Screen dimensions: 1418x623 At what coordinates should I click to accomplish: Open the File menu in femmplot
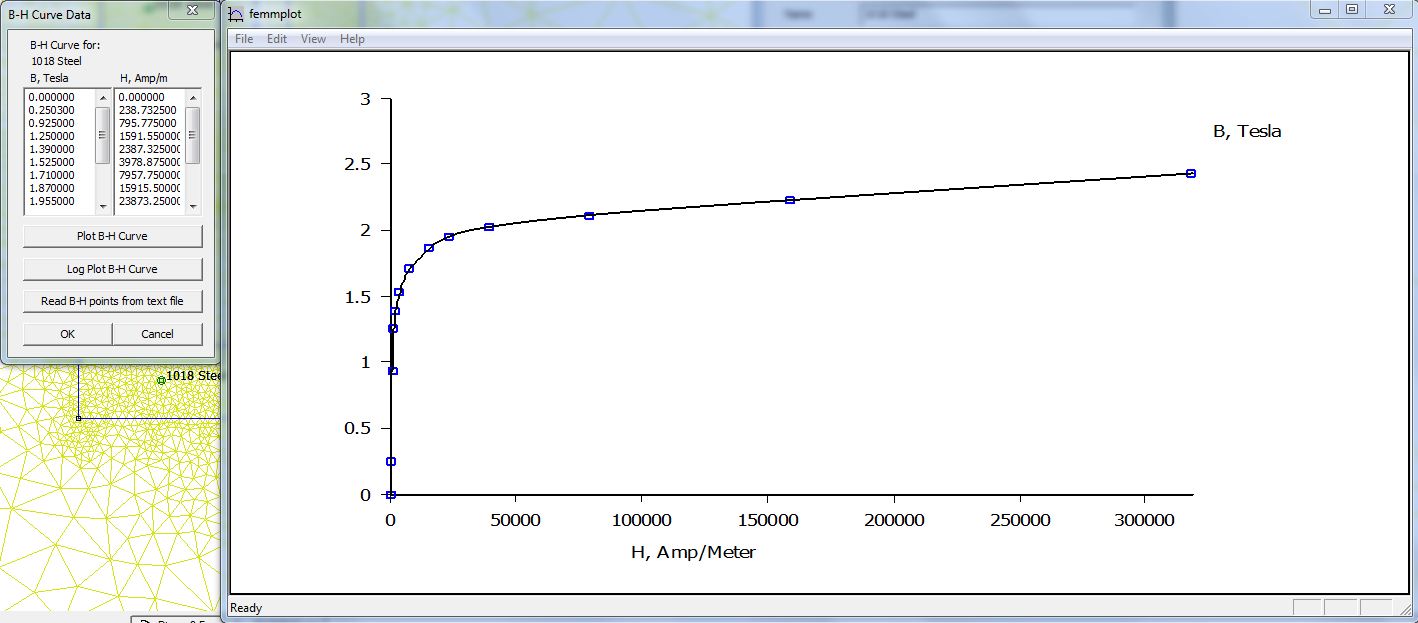(244, 39)
